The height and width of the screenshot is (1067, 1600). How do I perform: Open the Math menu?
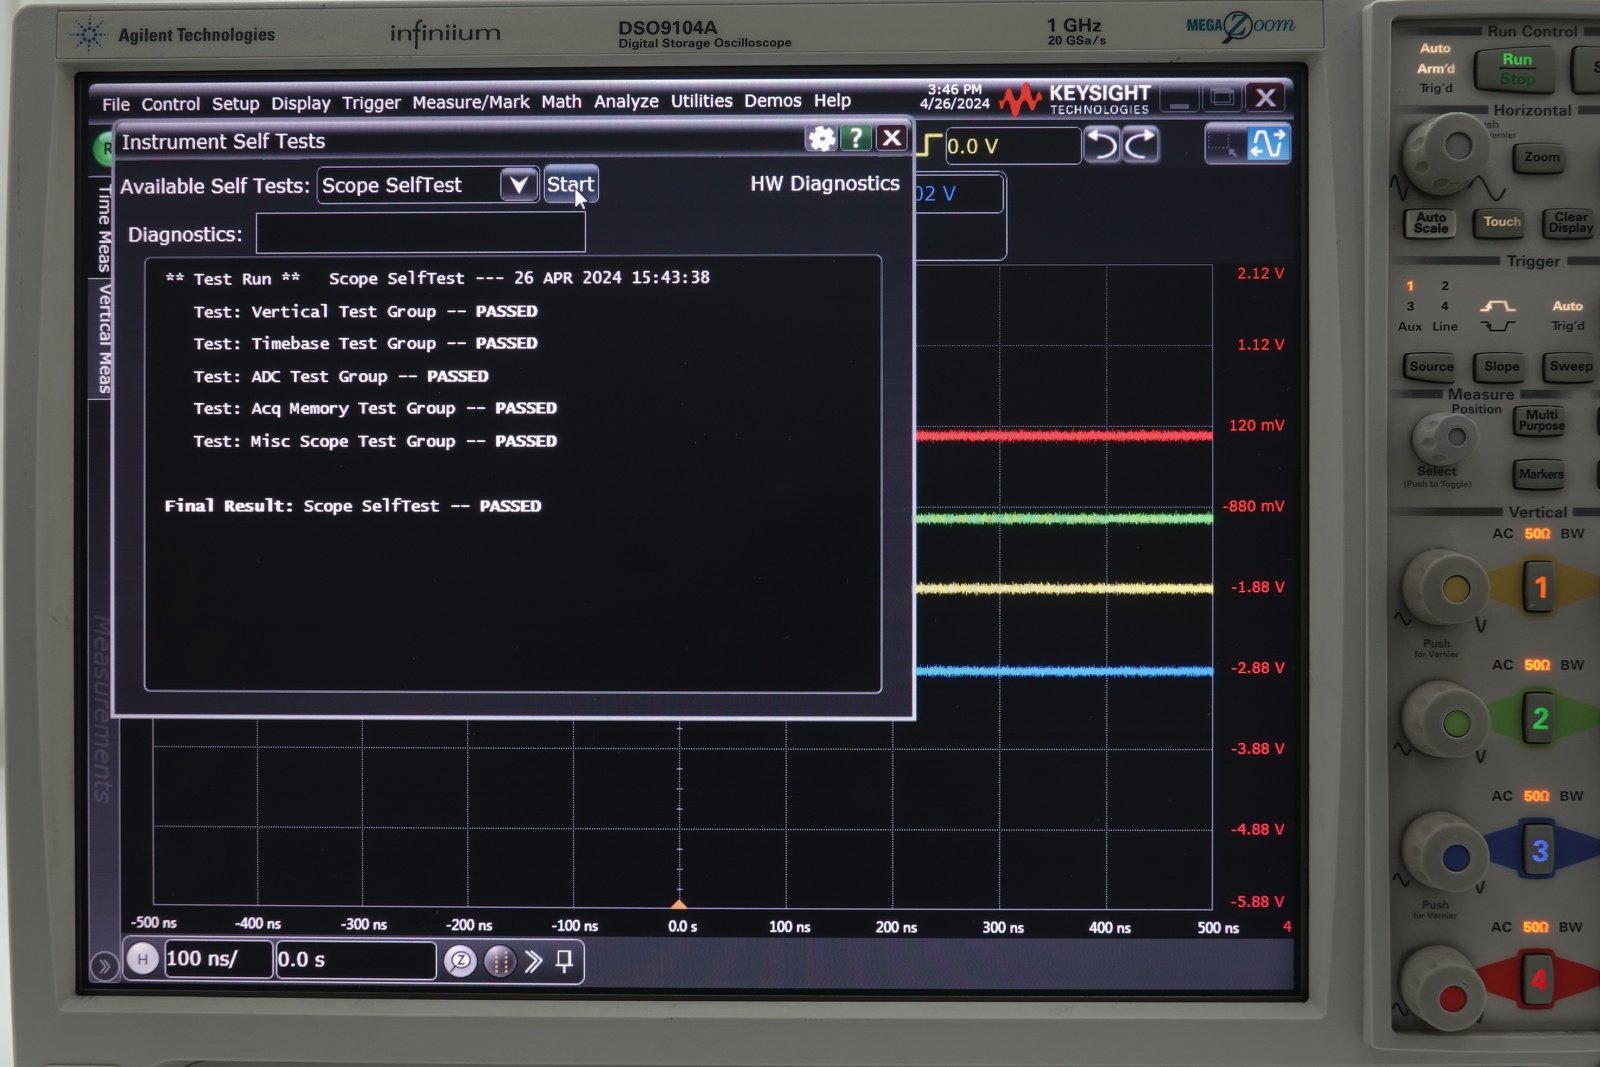point(561,102)
